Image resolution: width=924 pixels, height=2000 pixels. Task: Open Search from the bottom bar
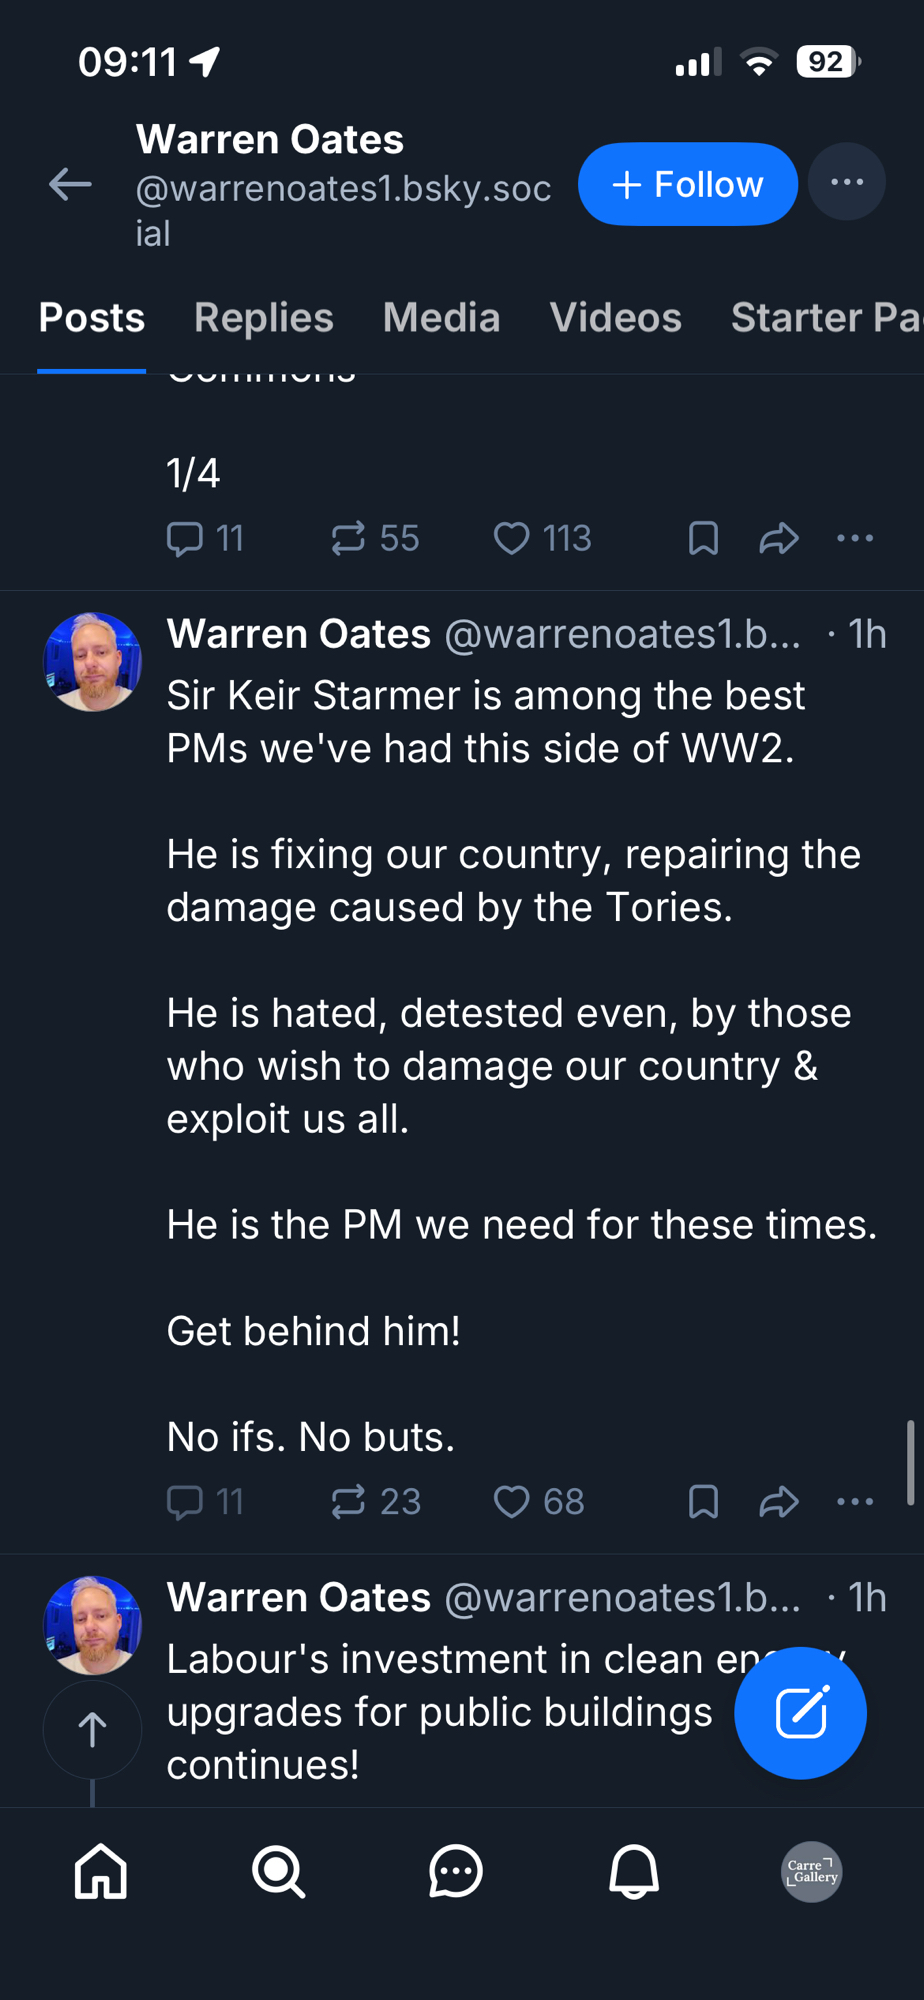point(278,1871)
